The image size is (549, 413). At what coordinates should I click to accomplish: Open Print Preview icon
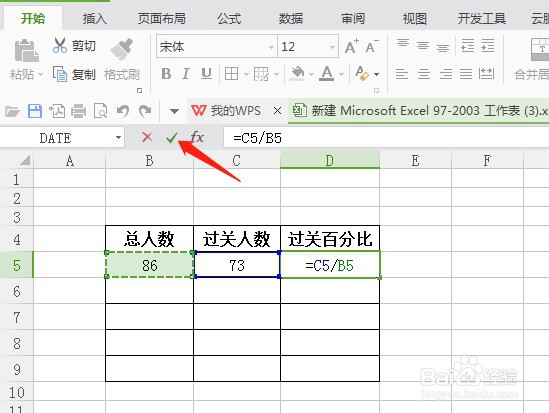point(100,111)
